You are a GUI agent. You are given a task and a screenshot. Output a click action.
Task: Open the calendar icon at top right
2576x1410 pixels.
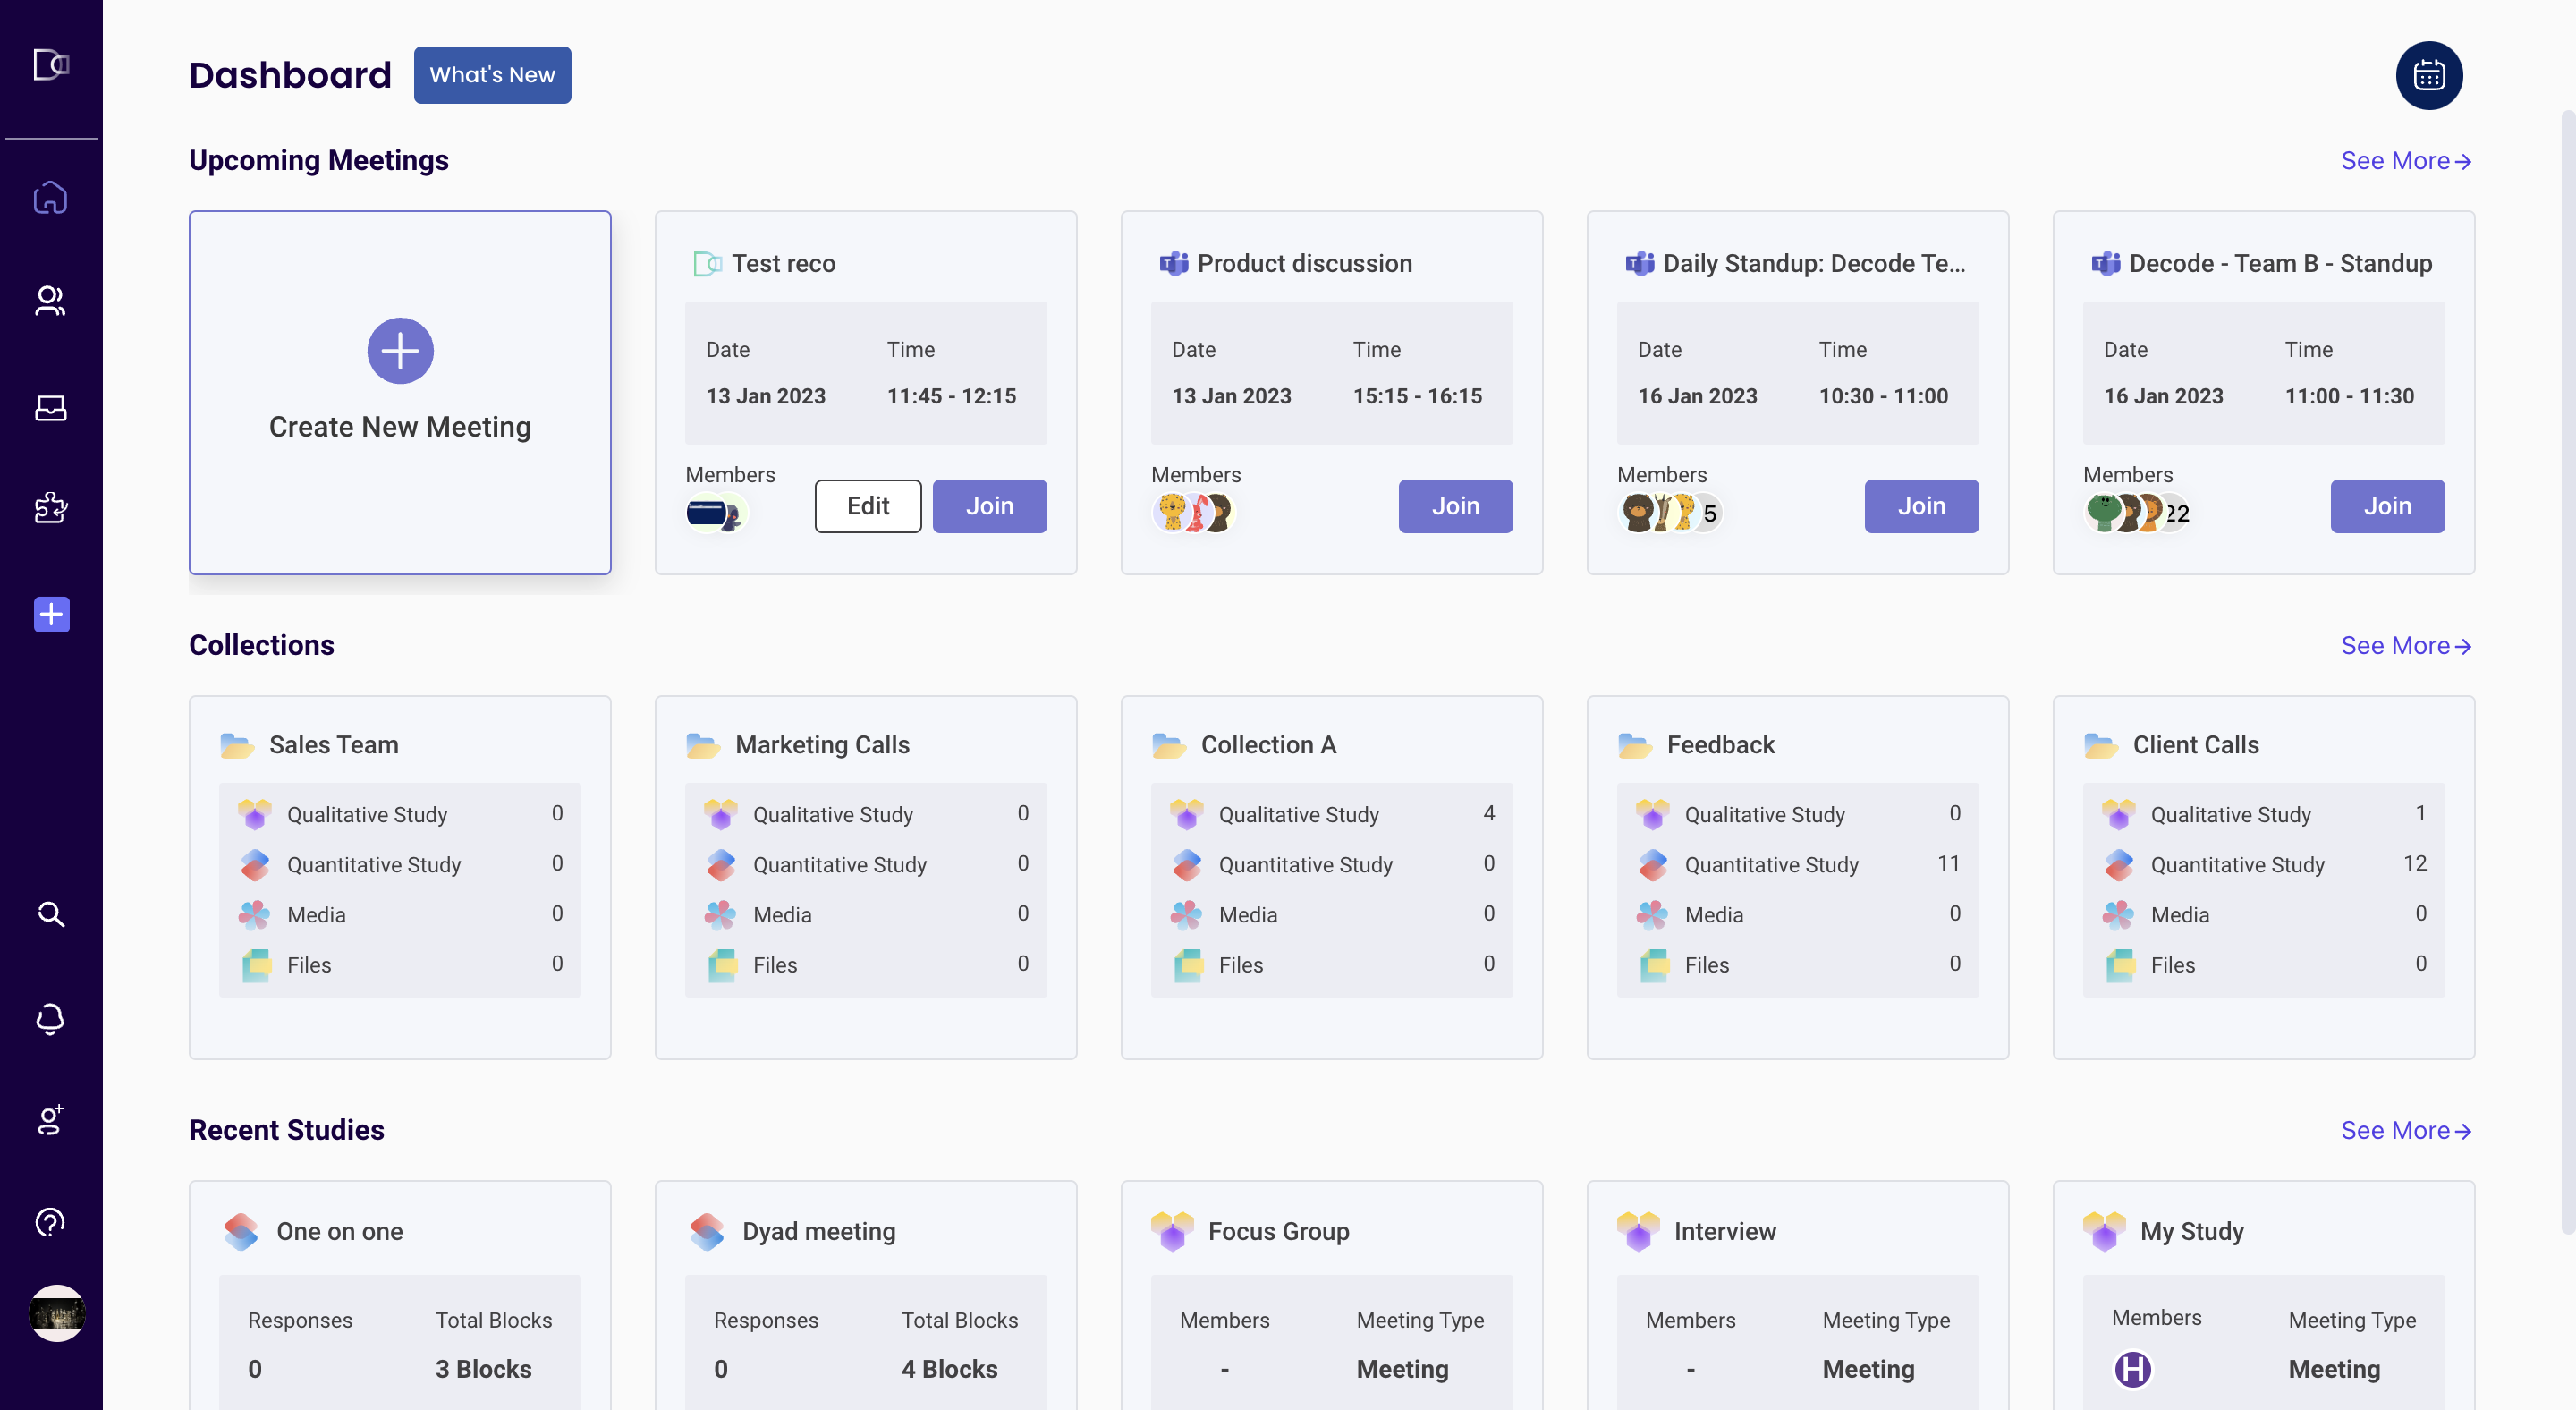pyautogui.click(x=2428, y=75)
